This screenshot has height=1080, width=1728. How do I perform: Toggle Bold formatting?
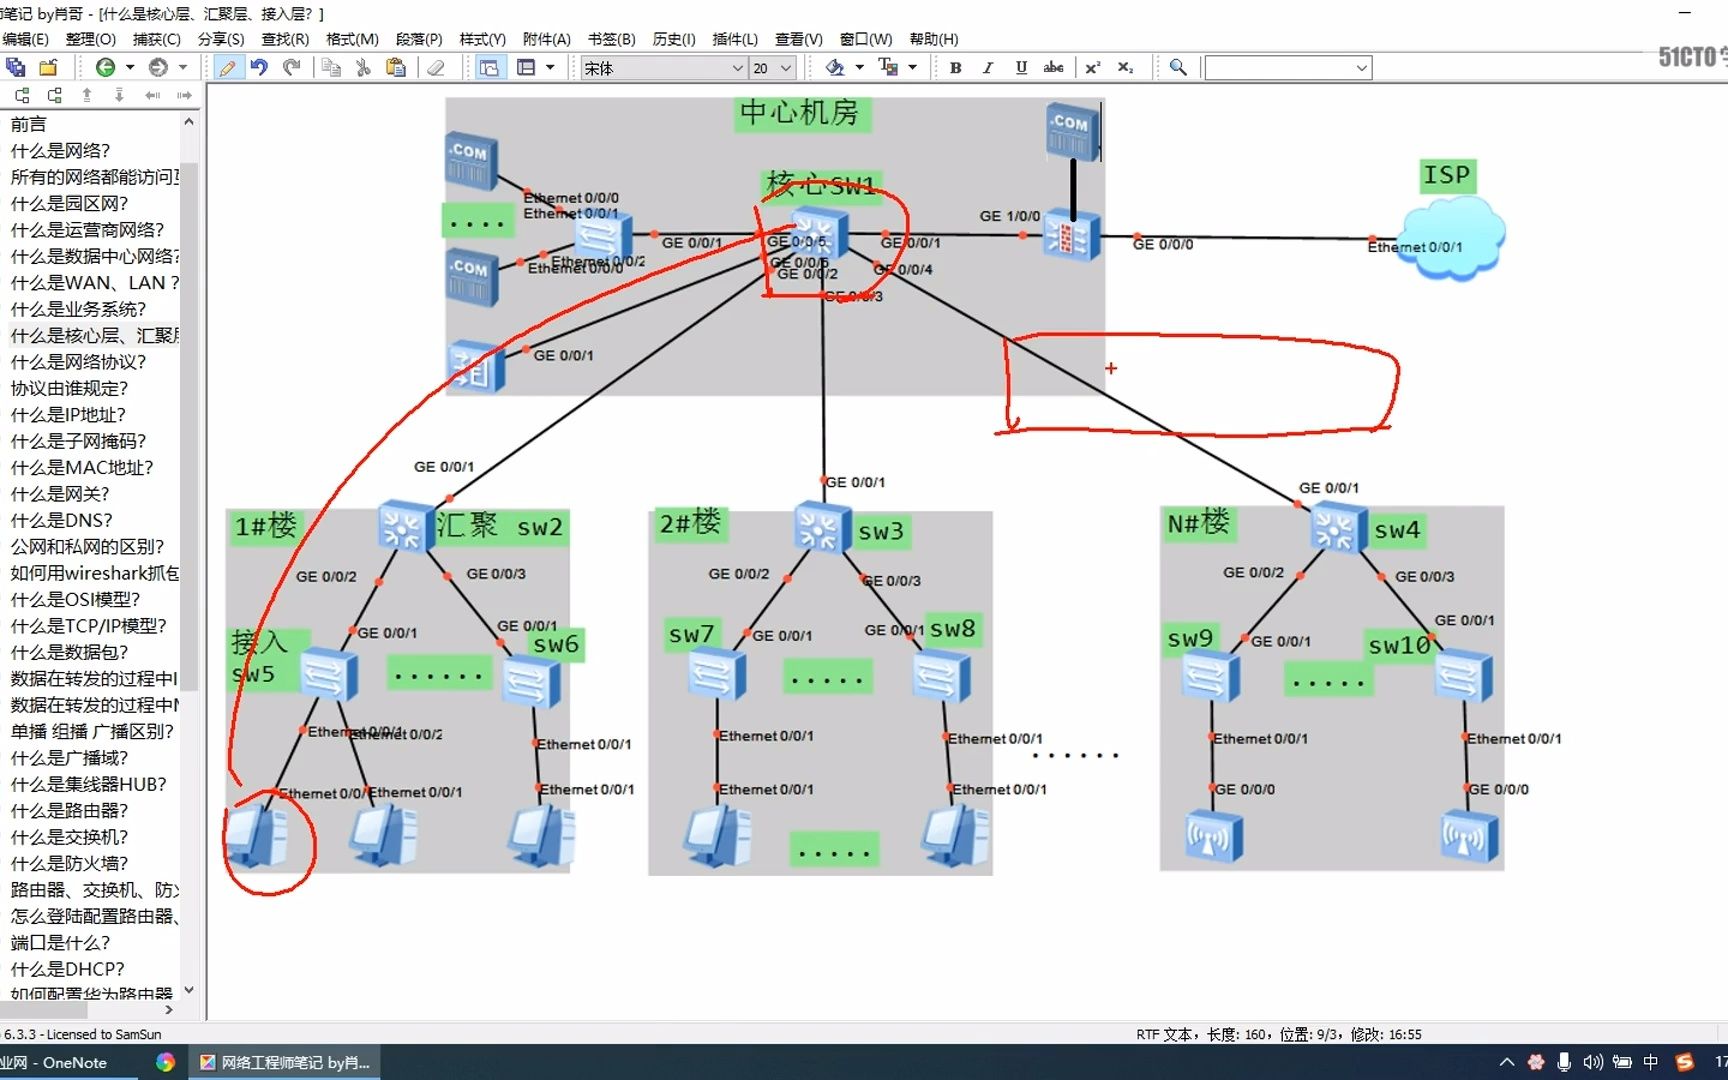(x=955, y=67)
